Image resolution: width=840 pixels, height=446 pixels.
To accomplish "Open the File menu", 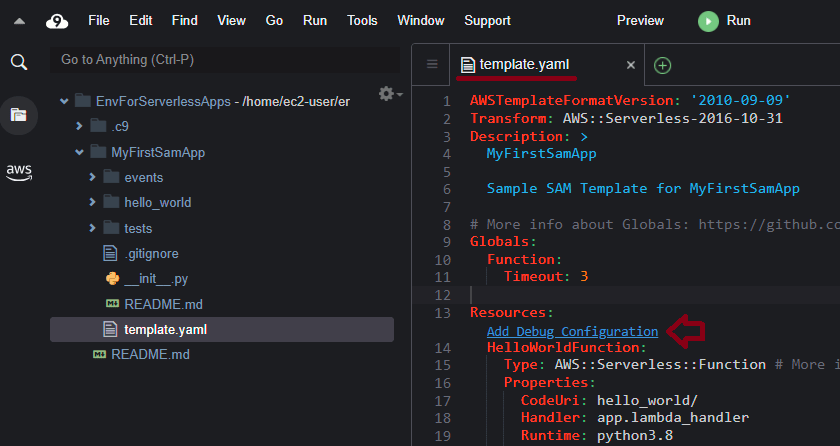I will [x=99, y=21].
